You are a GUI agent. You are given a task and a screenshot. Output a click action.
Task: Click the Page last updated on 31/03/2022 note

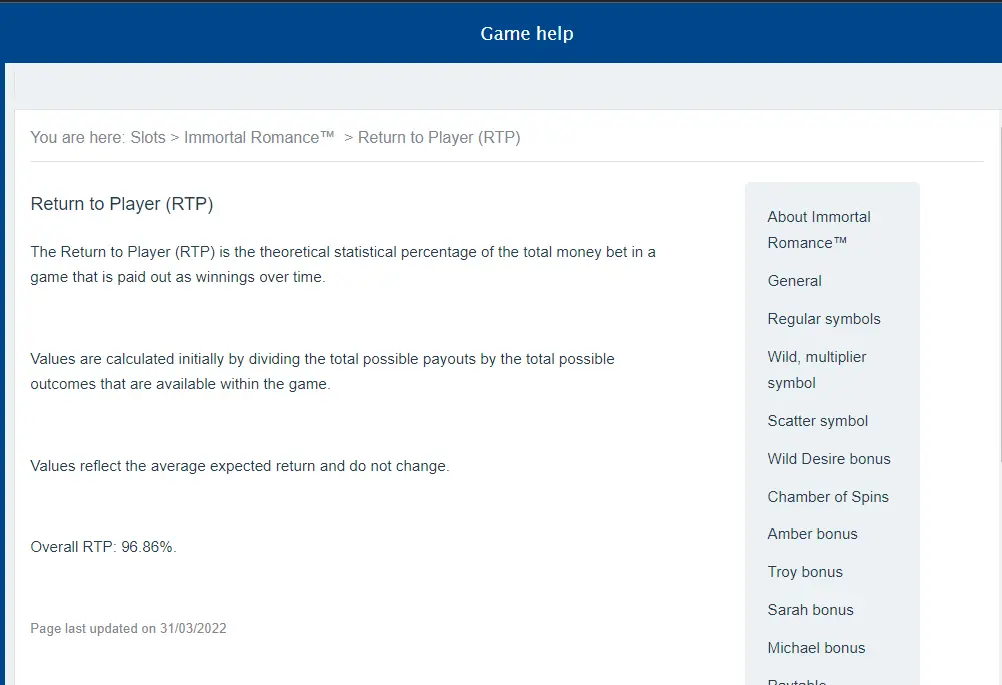click(128, 629)
